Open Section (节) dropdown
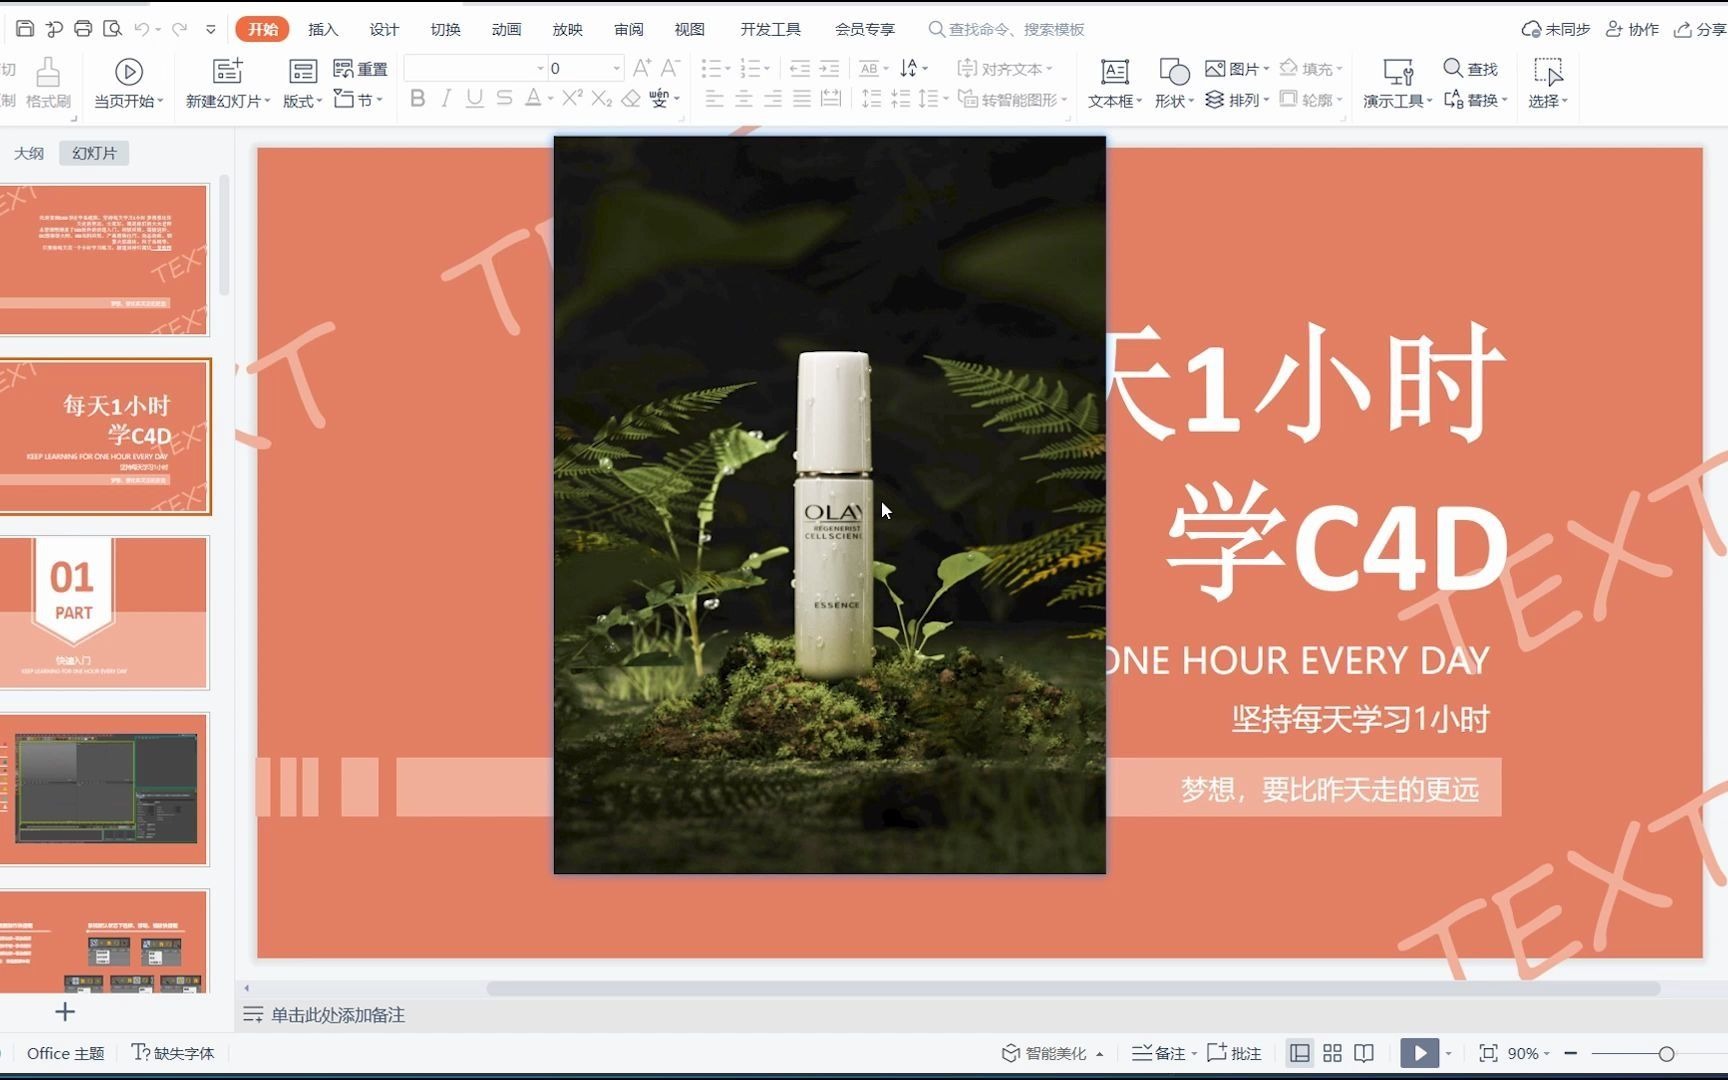The height and width of the screenshot is (1080, 1728). pyautogui.click(x=358, y=99)
